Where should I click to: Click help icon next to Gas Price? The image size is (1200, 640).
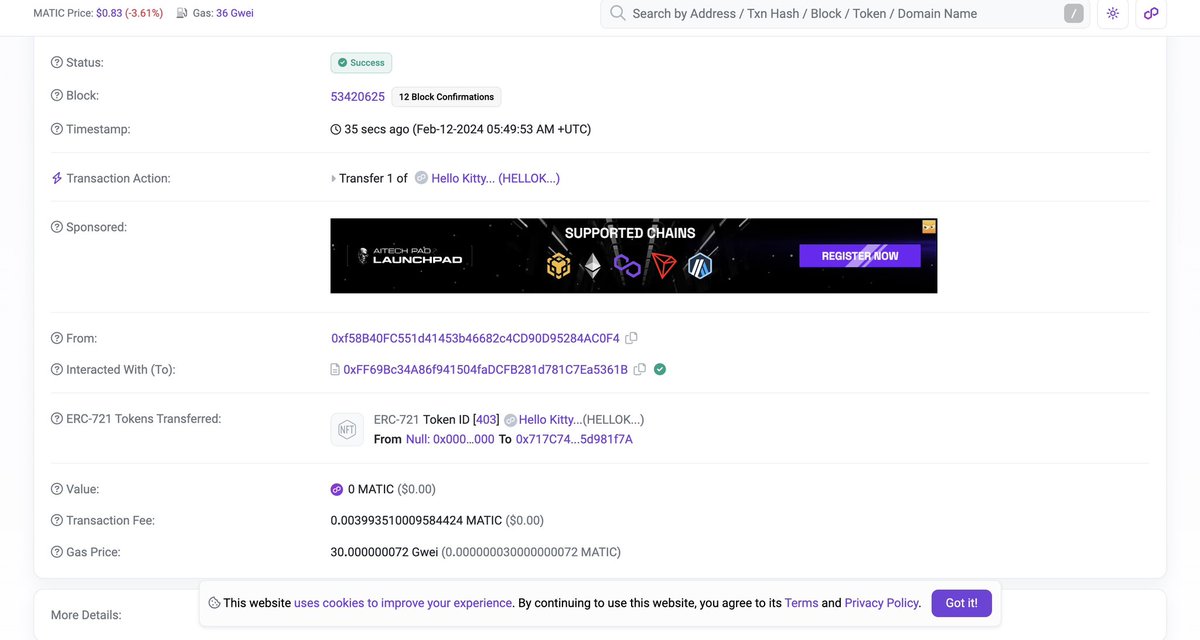click(57, 552)
